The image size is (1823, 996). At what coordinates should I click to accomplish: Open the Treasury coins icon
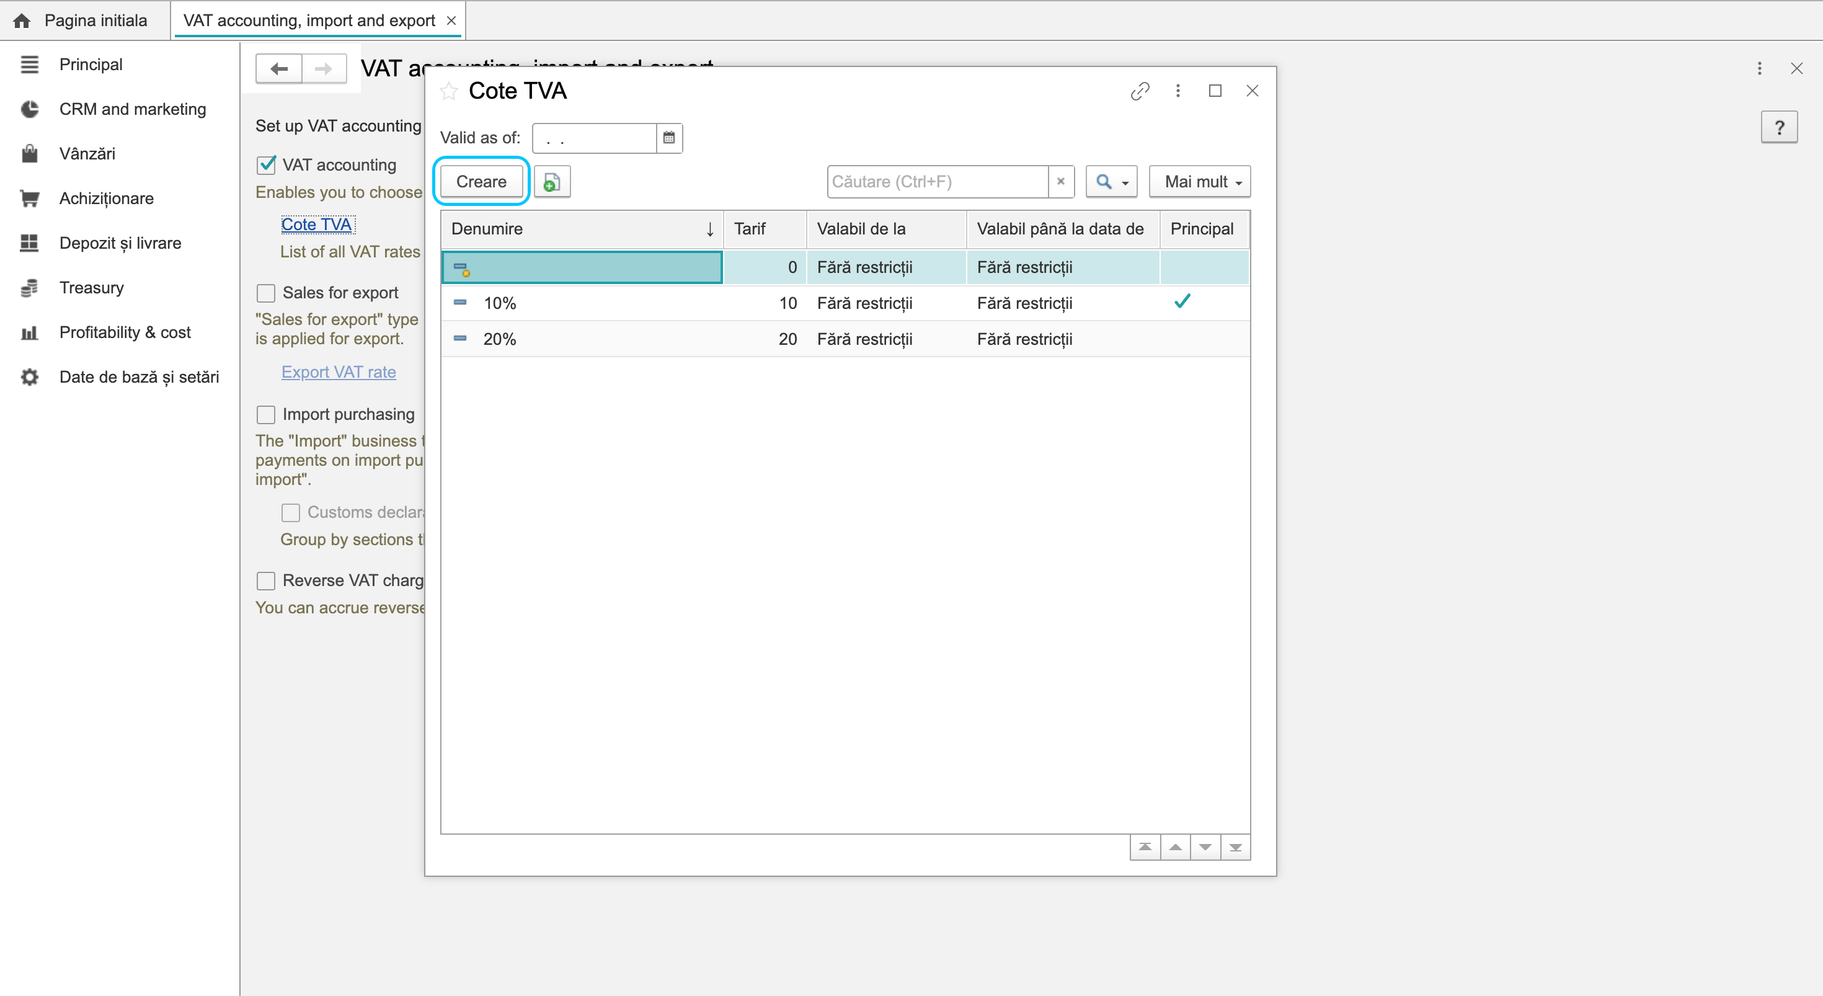click(30, 288)
